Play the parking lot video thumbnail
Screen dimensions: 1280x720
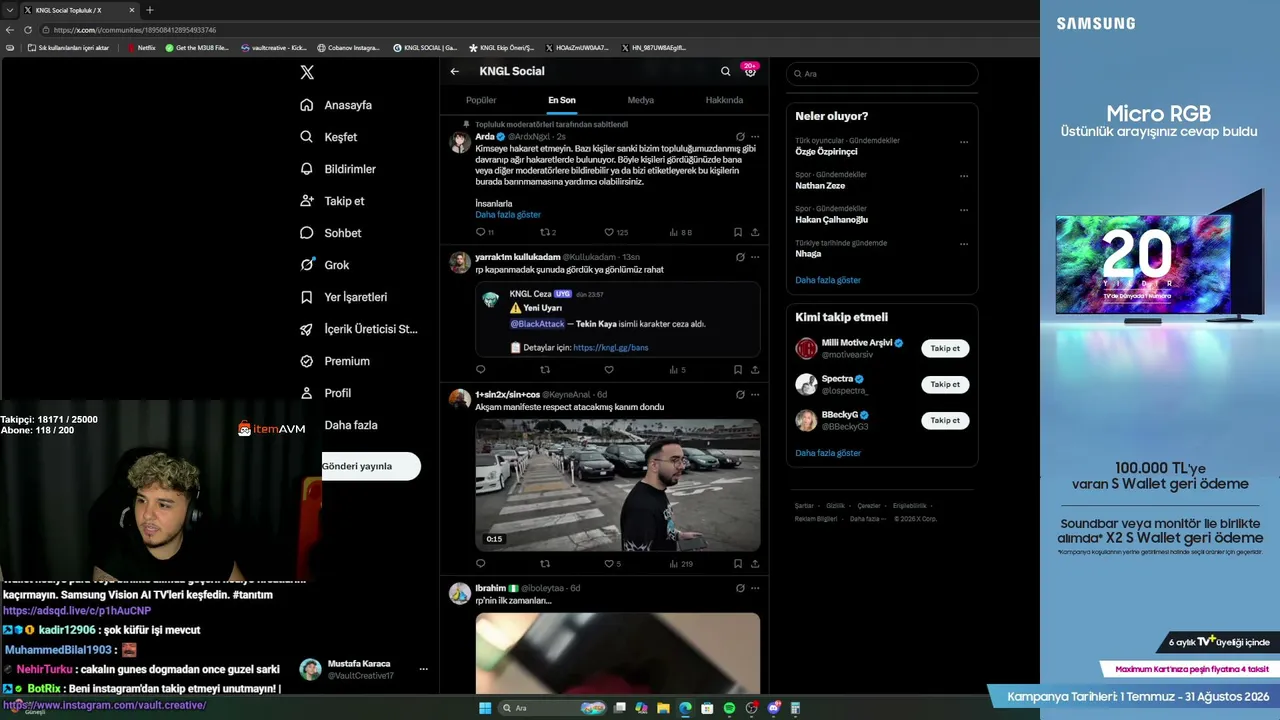pyautogui.click(x=617, y=485)
